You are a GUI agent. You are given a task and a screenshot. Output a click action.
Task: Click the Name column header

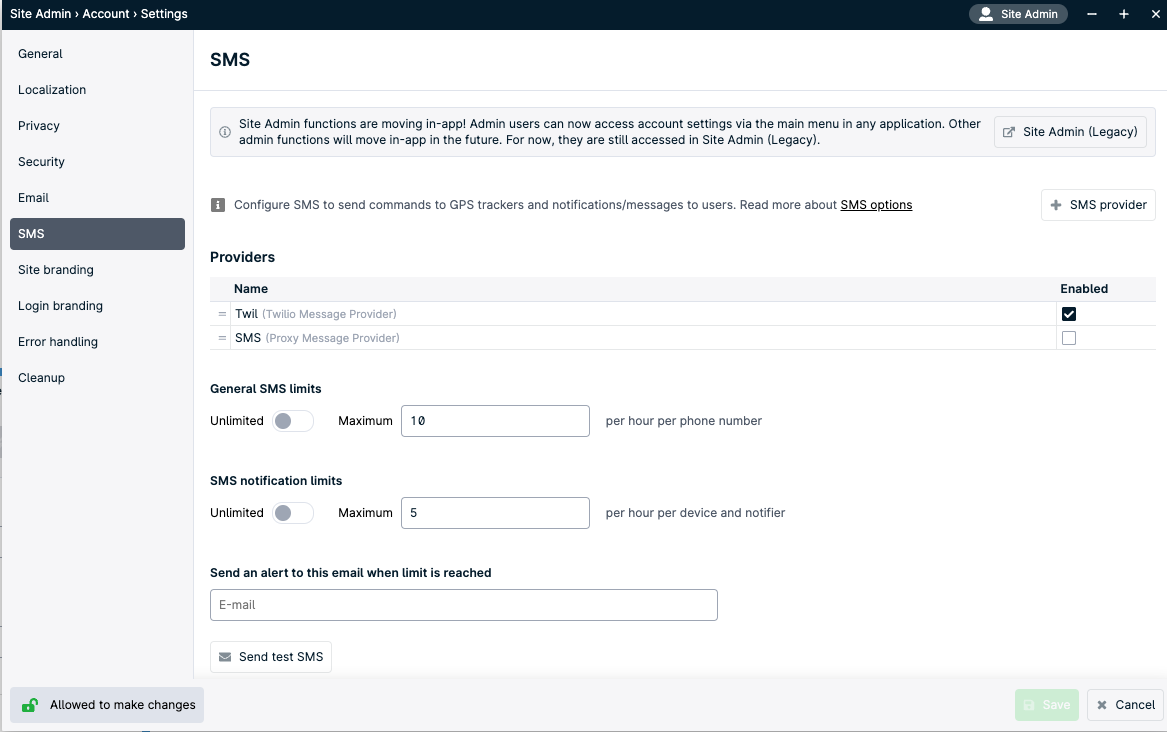[251, 289]
